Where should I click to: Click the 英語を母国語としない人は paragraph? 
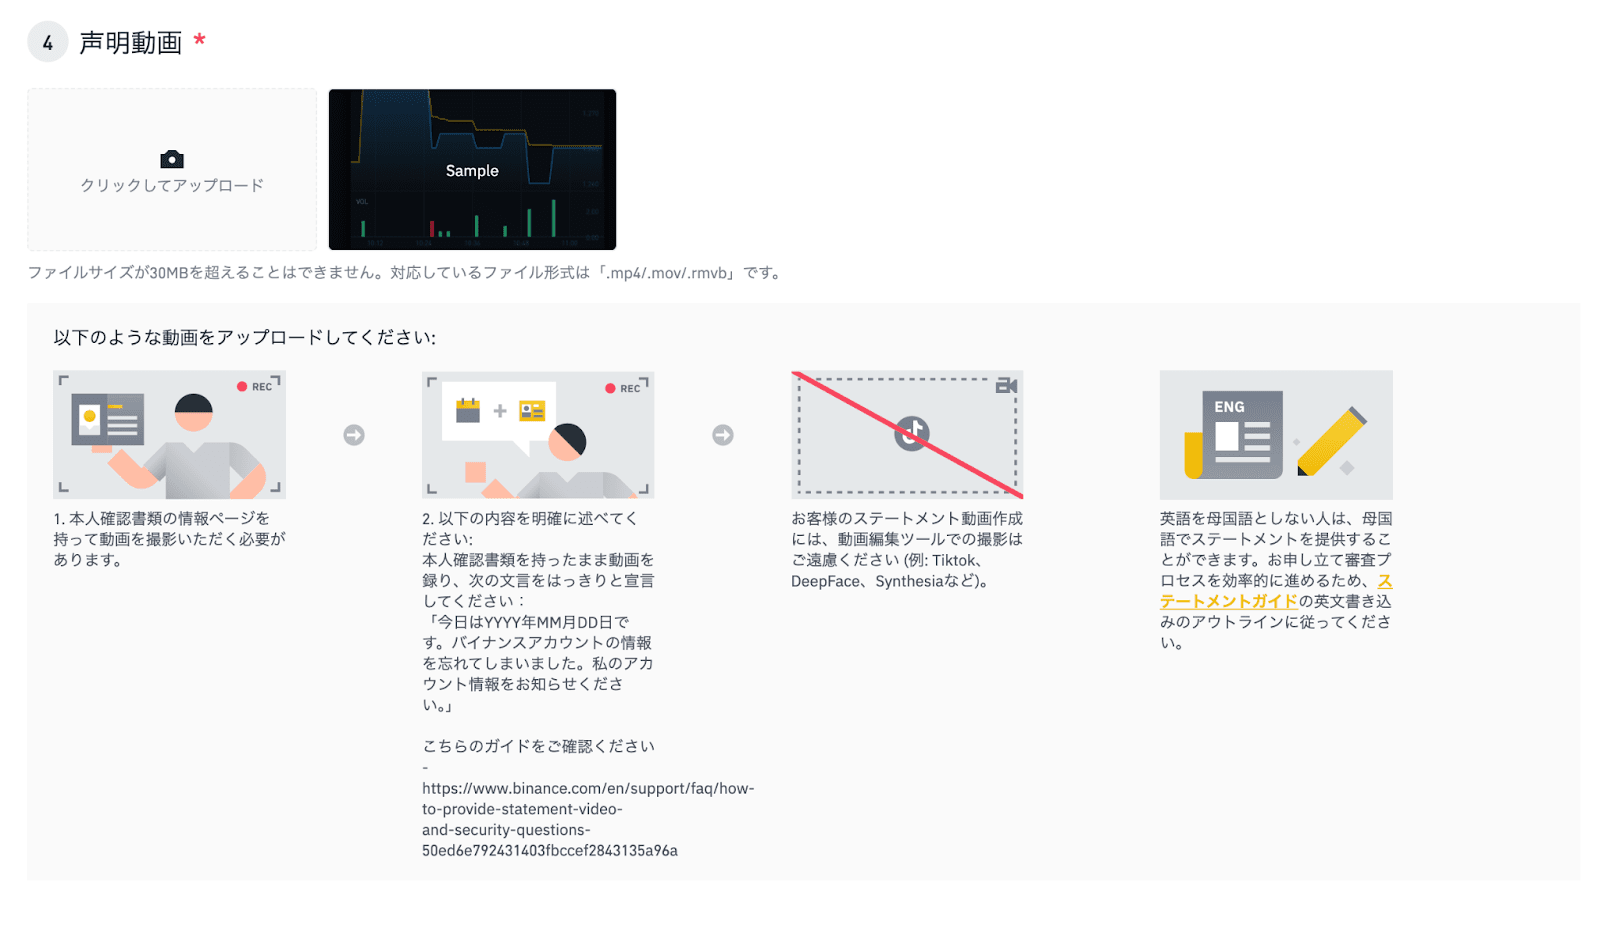point(1276,580)
